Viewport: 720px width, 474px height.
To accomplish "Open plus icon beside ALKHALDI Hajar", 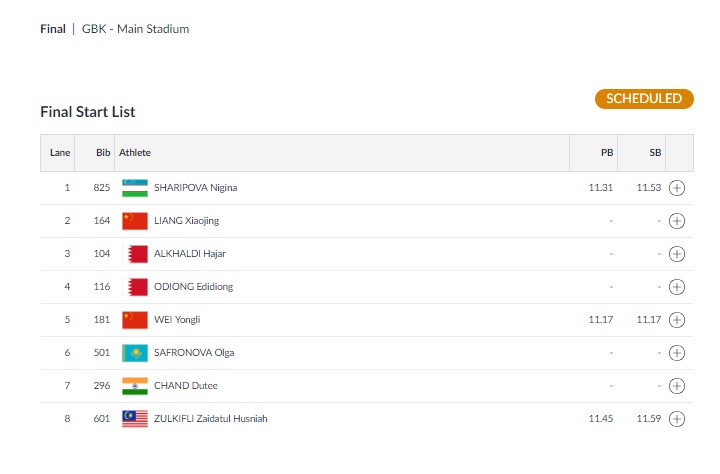I will coord(676,254).
